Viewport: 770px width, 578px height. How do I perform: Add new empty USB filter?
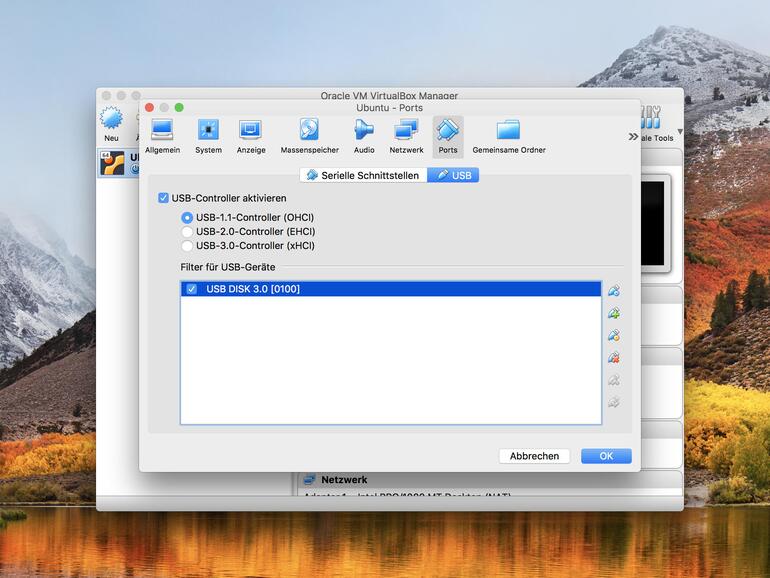coord(614,291)
